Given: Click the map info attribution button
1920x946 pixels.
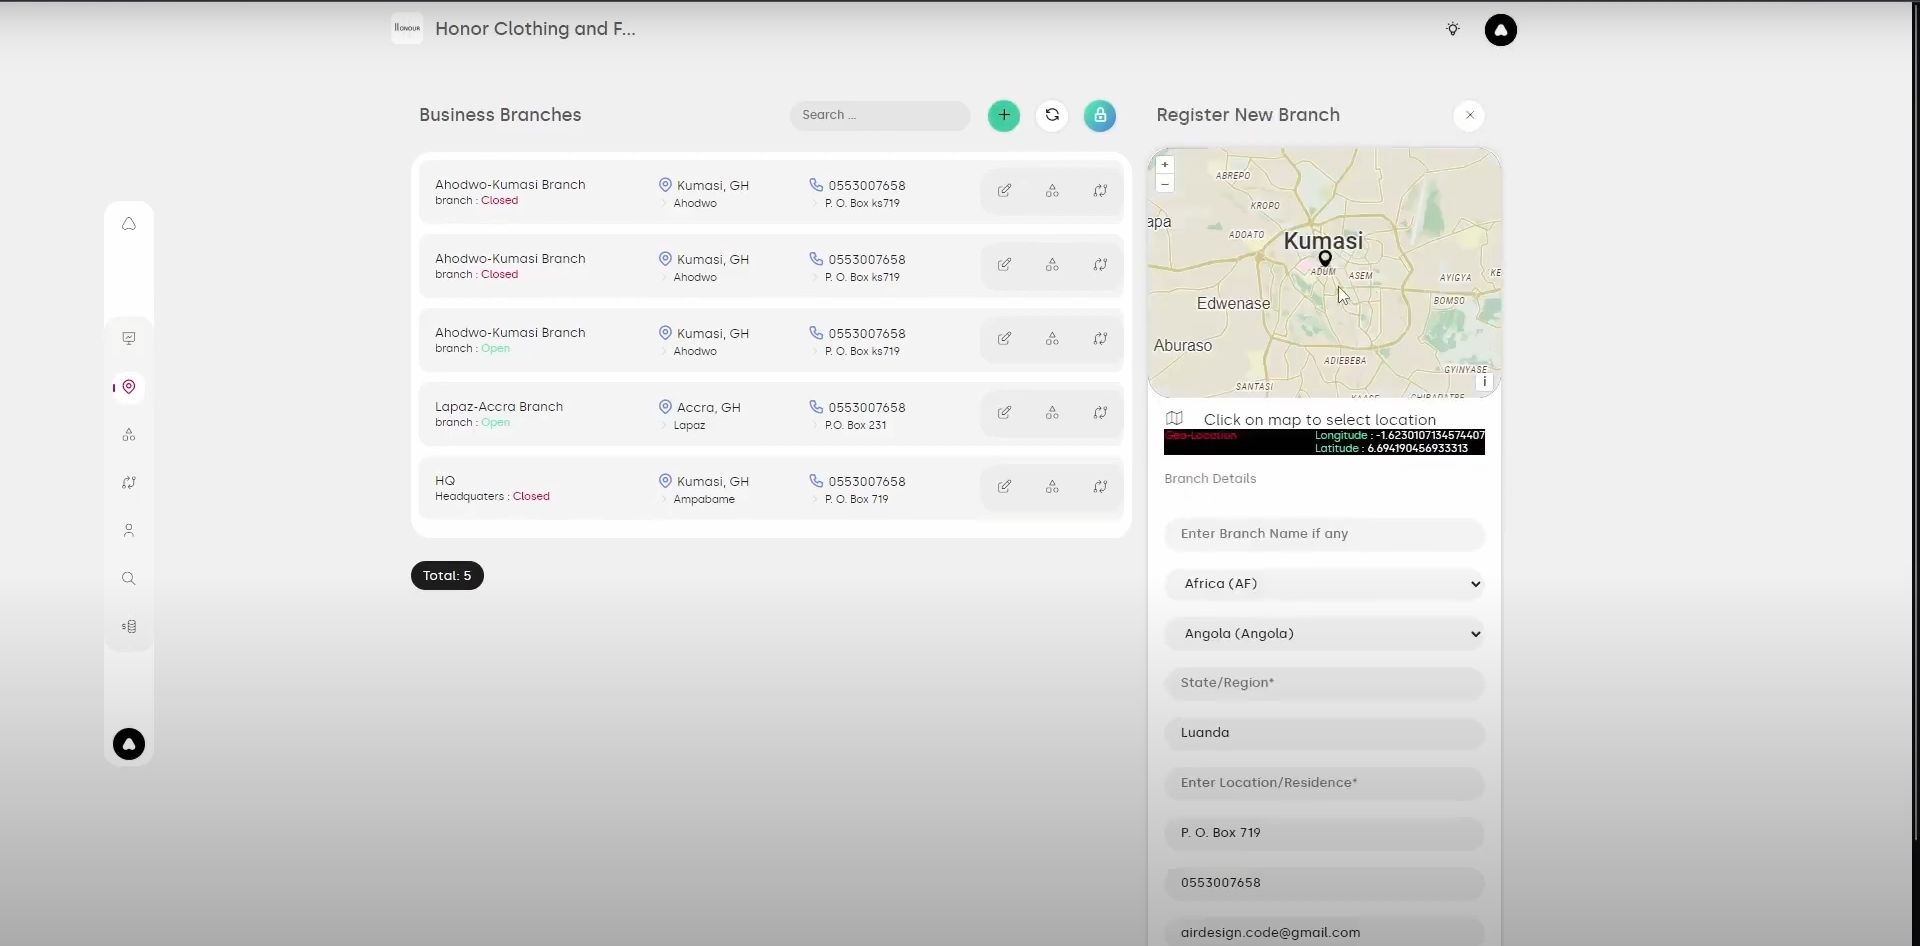Looking at the screenshot, I should click(x=1484, y=381).
